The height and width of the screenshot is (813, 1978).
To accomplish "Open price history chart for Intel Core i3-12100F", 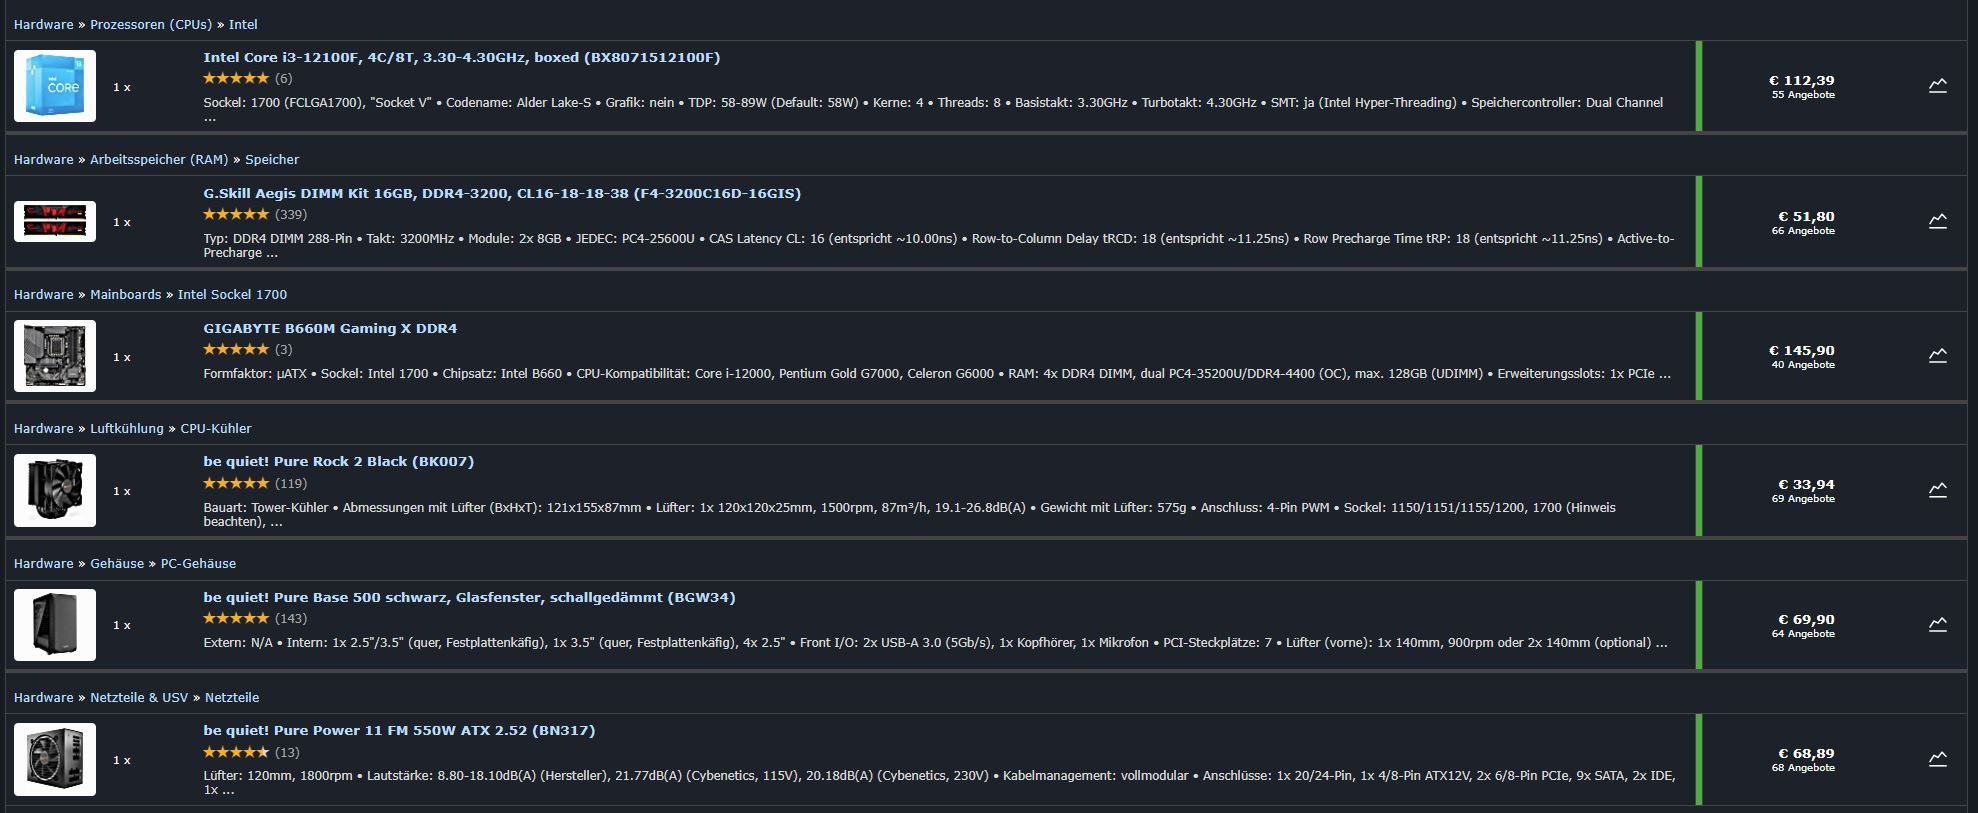I will [x=1937, y=86].
